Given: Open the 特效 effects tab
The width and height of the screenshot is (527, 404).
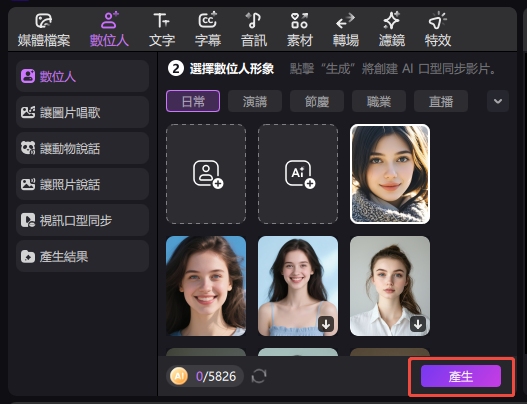Looking at the screenshot, I should point(438,30).
